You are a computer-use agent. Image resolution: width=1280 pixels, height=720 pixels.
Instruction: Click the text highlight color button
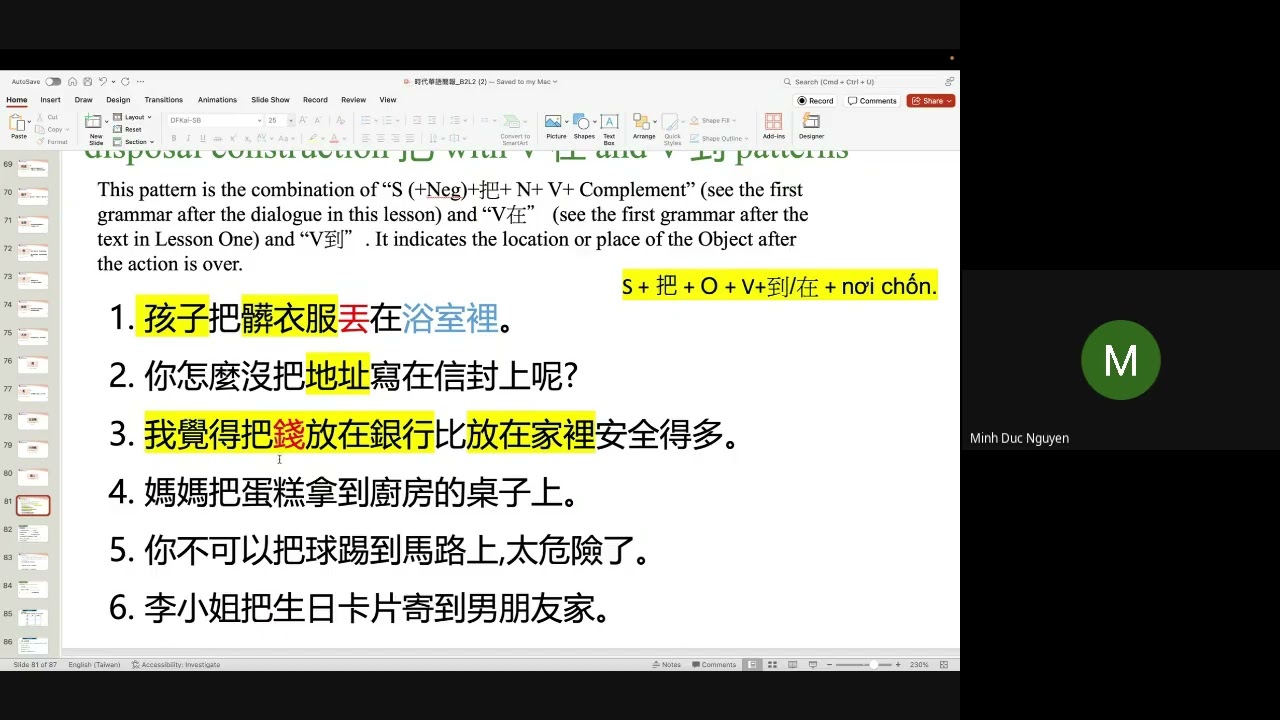[x=313, y=138]
